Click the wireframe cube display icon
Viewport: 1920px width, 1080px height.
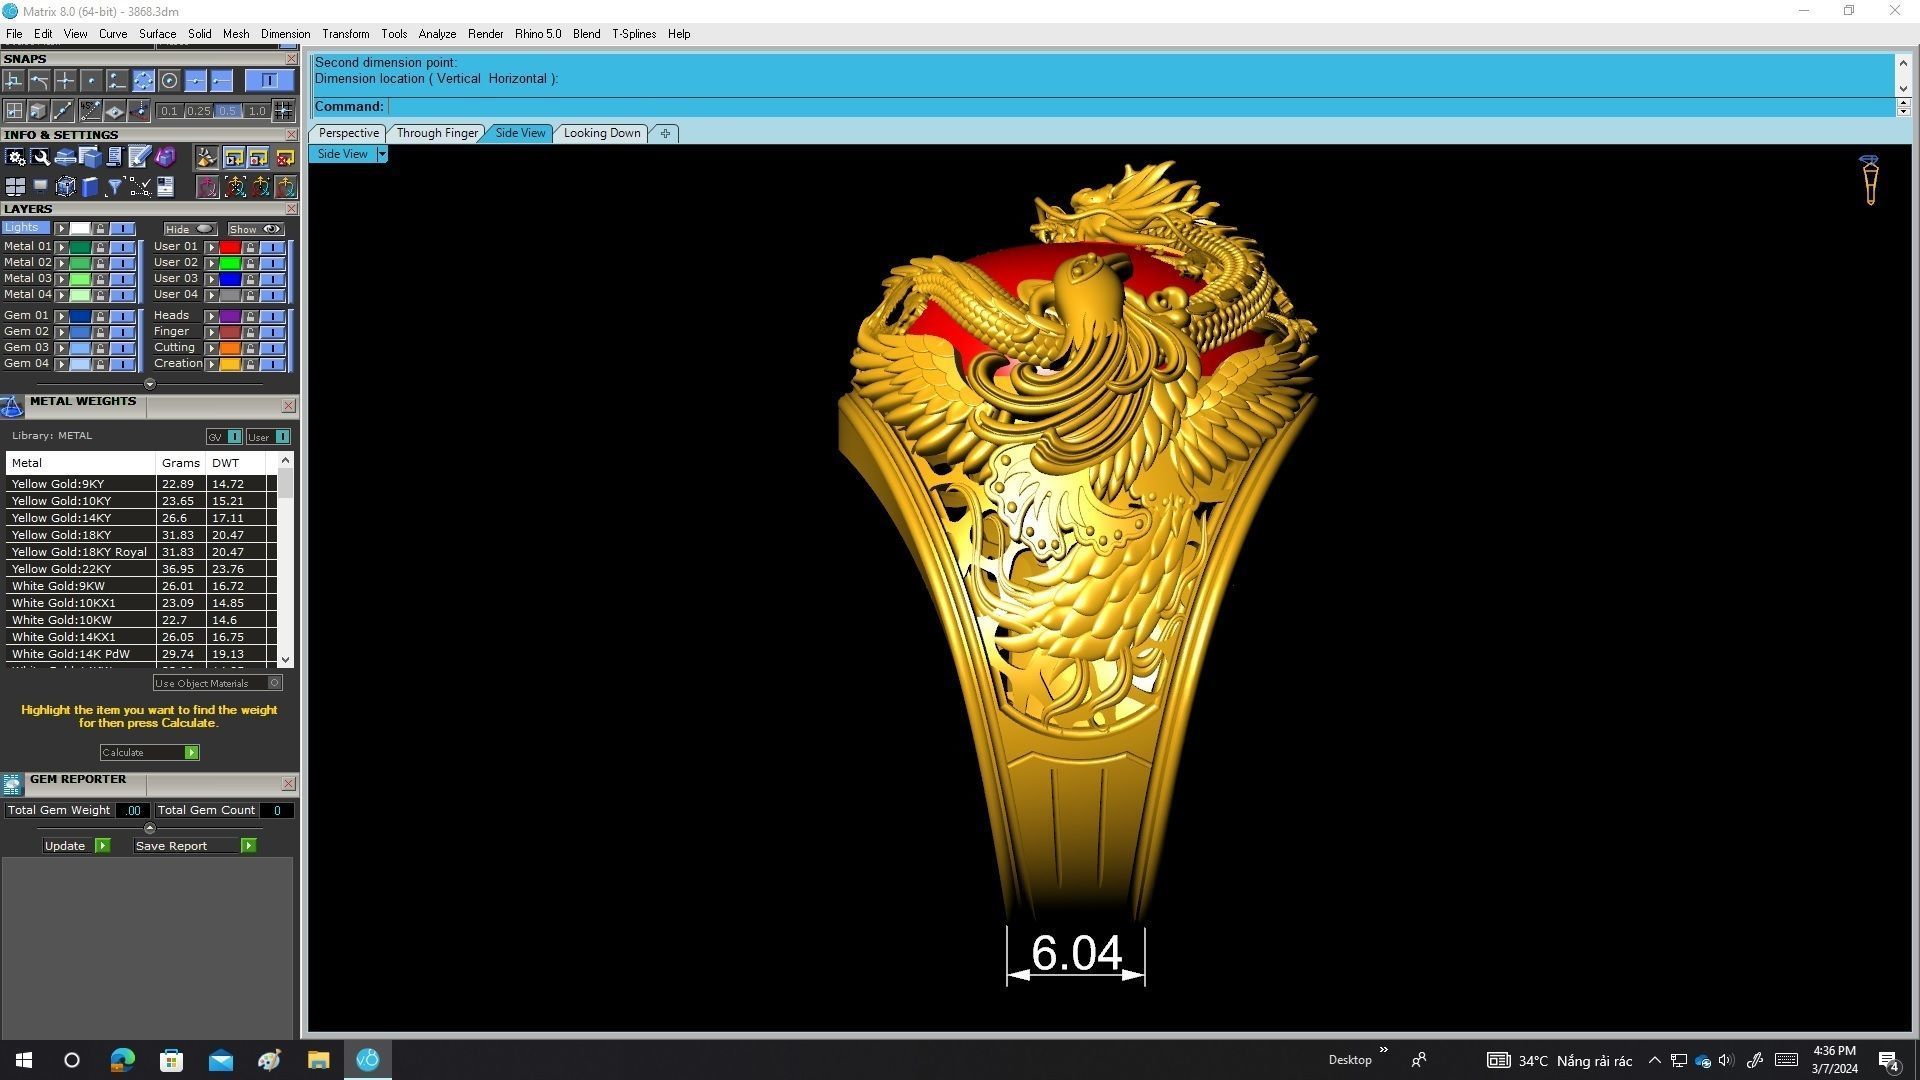click(65, 187)
